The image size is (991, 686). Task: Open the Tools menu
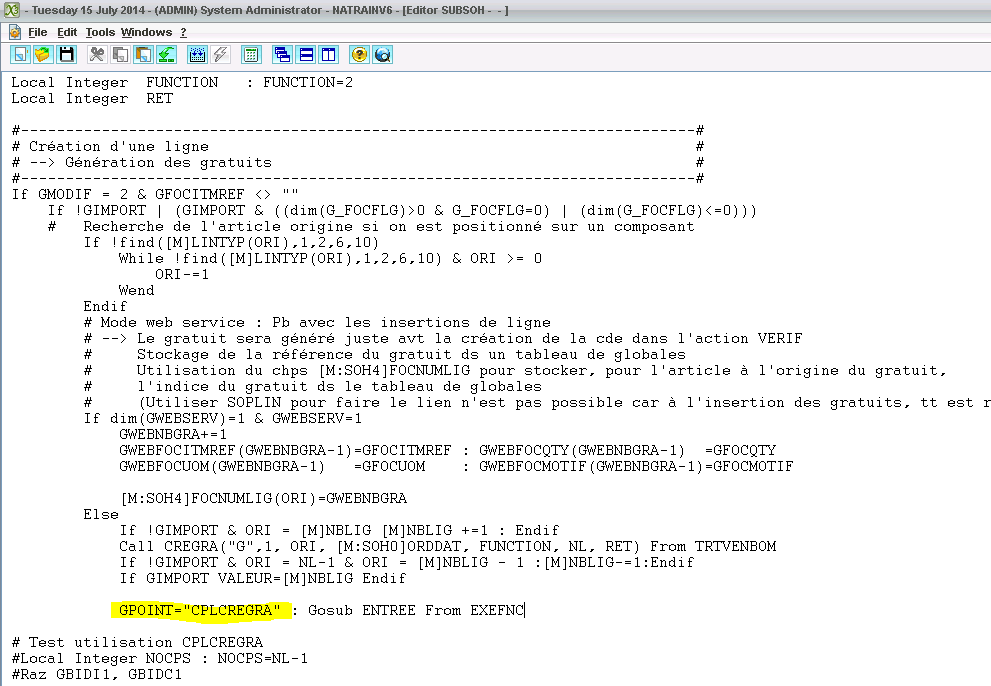click(x=99, y=31)
